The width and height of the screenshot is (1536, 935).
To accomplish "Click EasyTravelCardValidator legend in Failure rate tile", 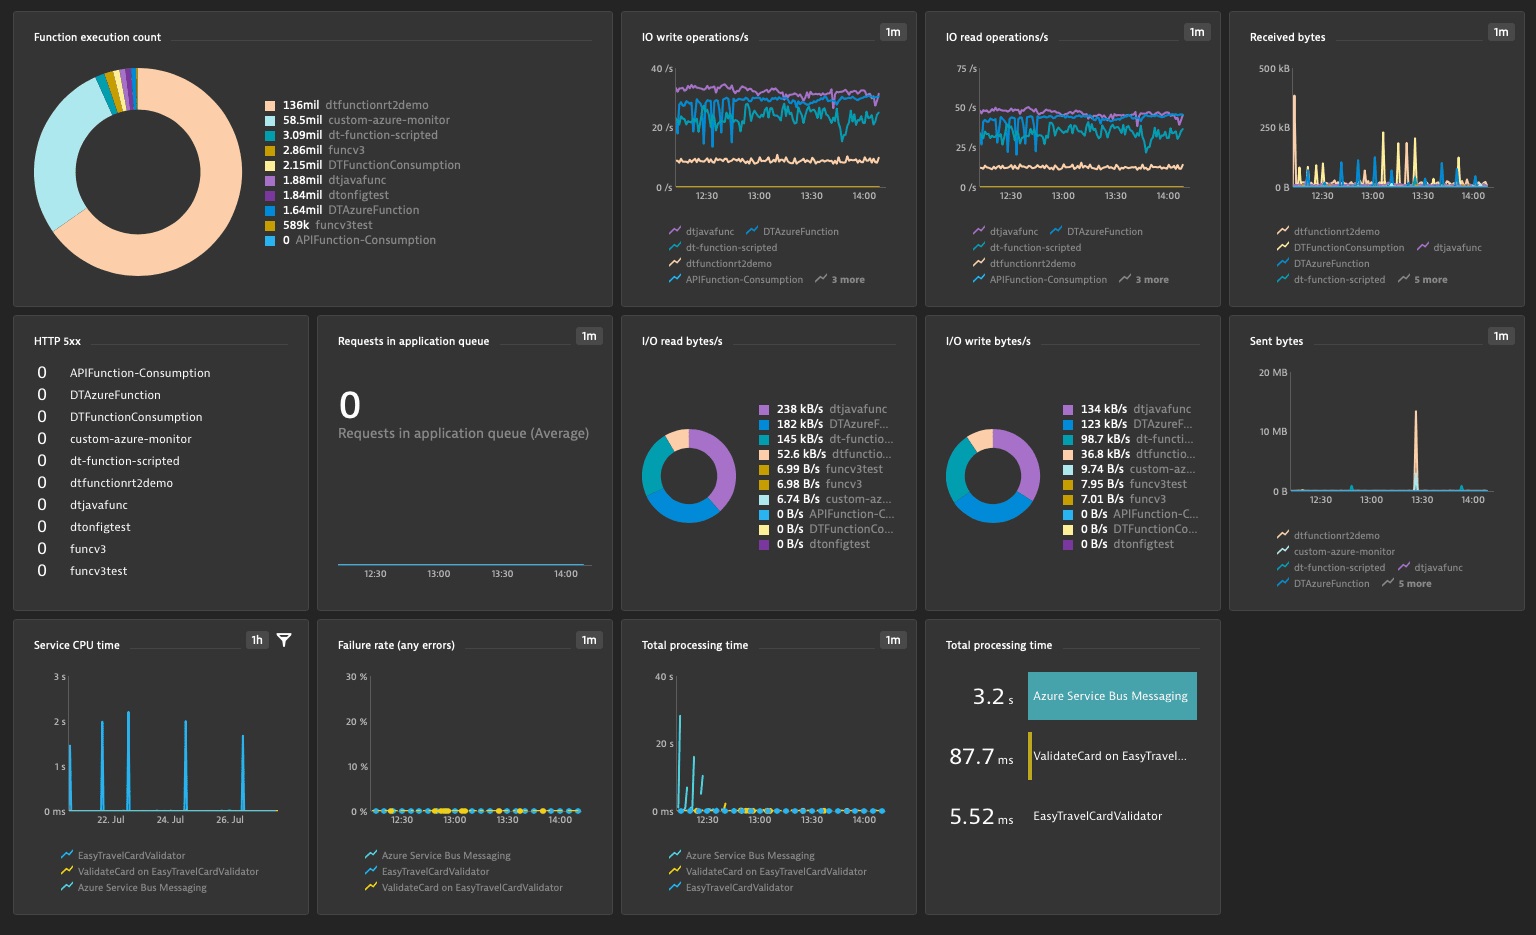I will [427, 872].
